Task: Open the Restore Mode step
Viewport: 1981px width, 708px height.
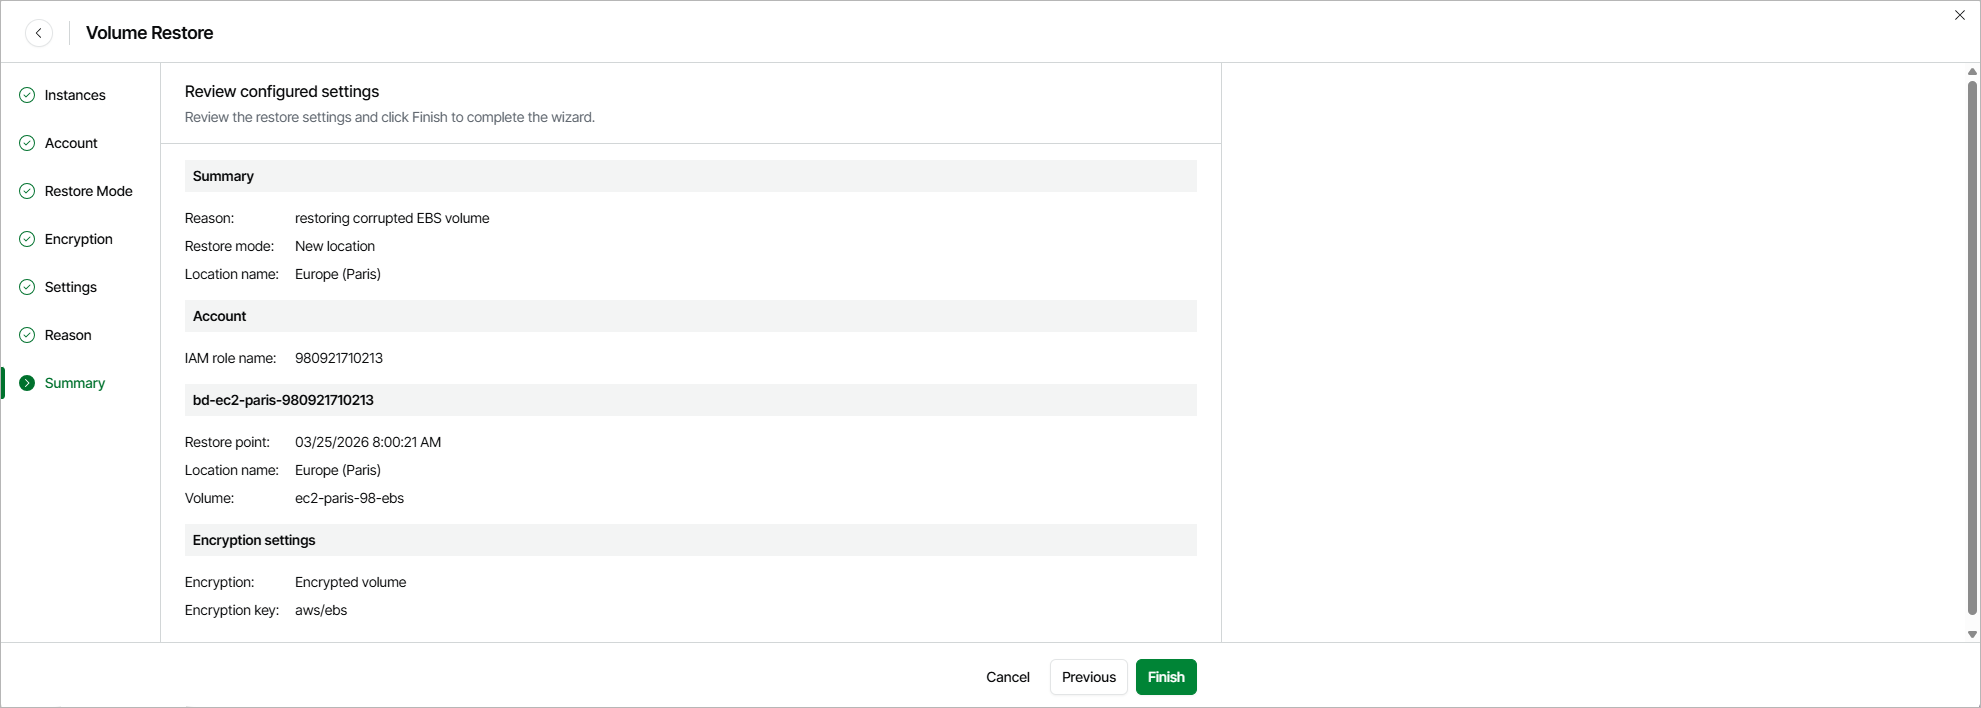Action: 88,191
